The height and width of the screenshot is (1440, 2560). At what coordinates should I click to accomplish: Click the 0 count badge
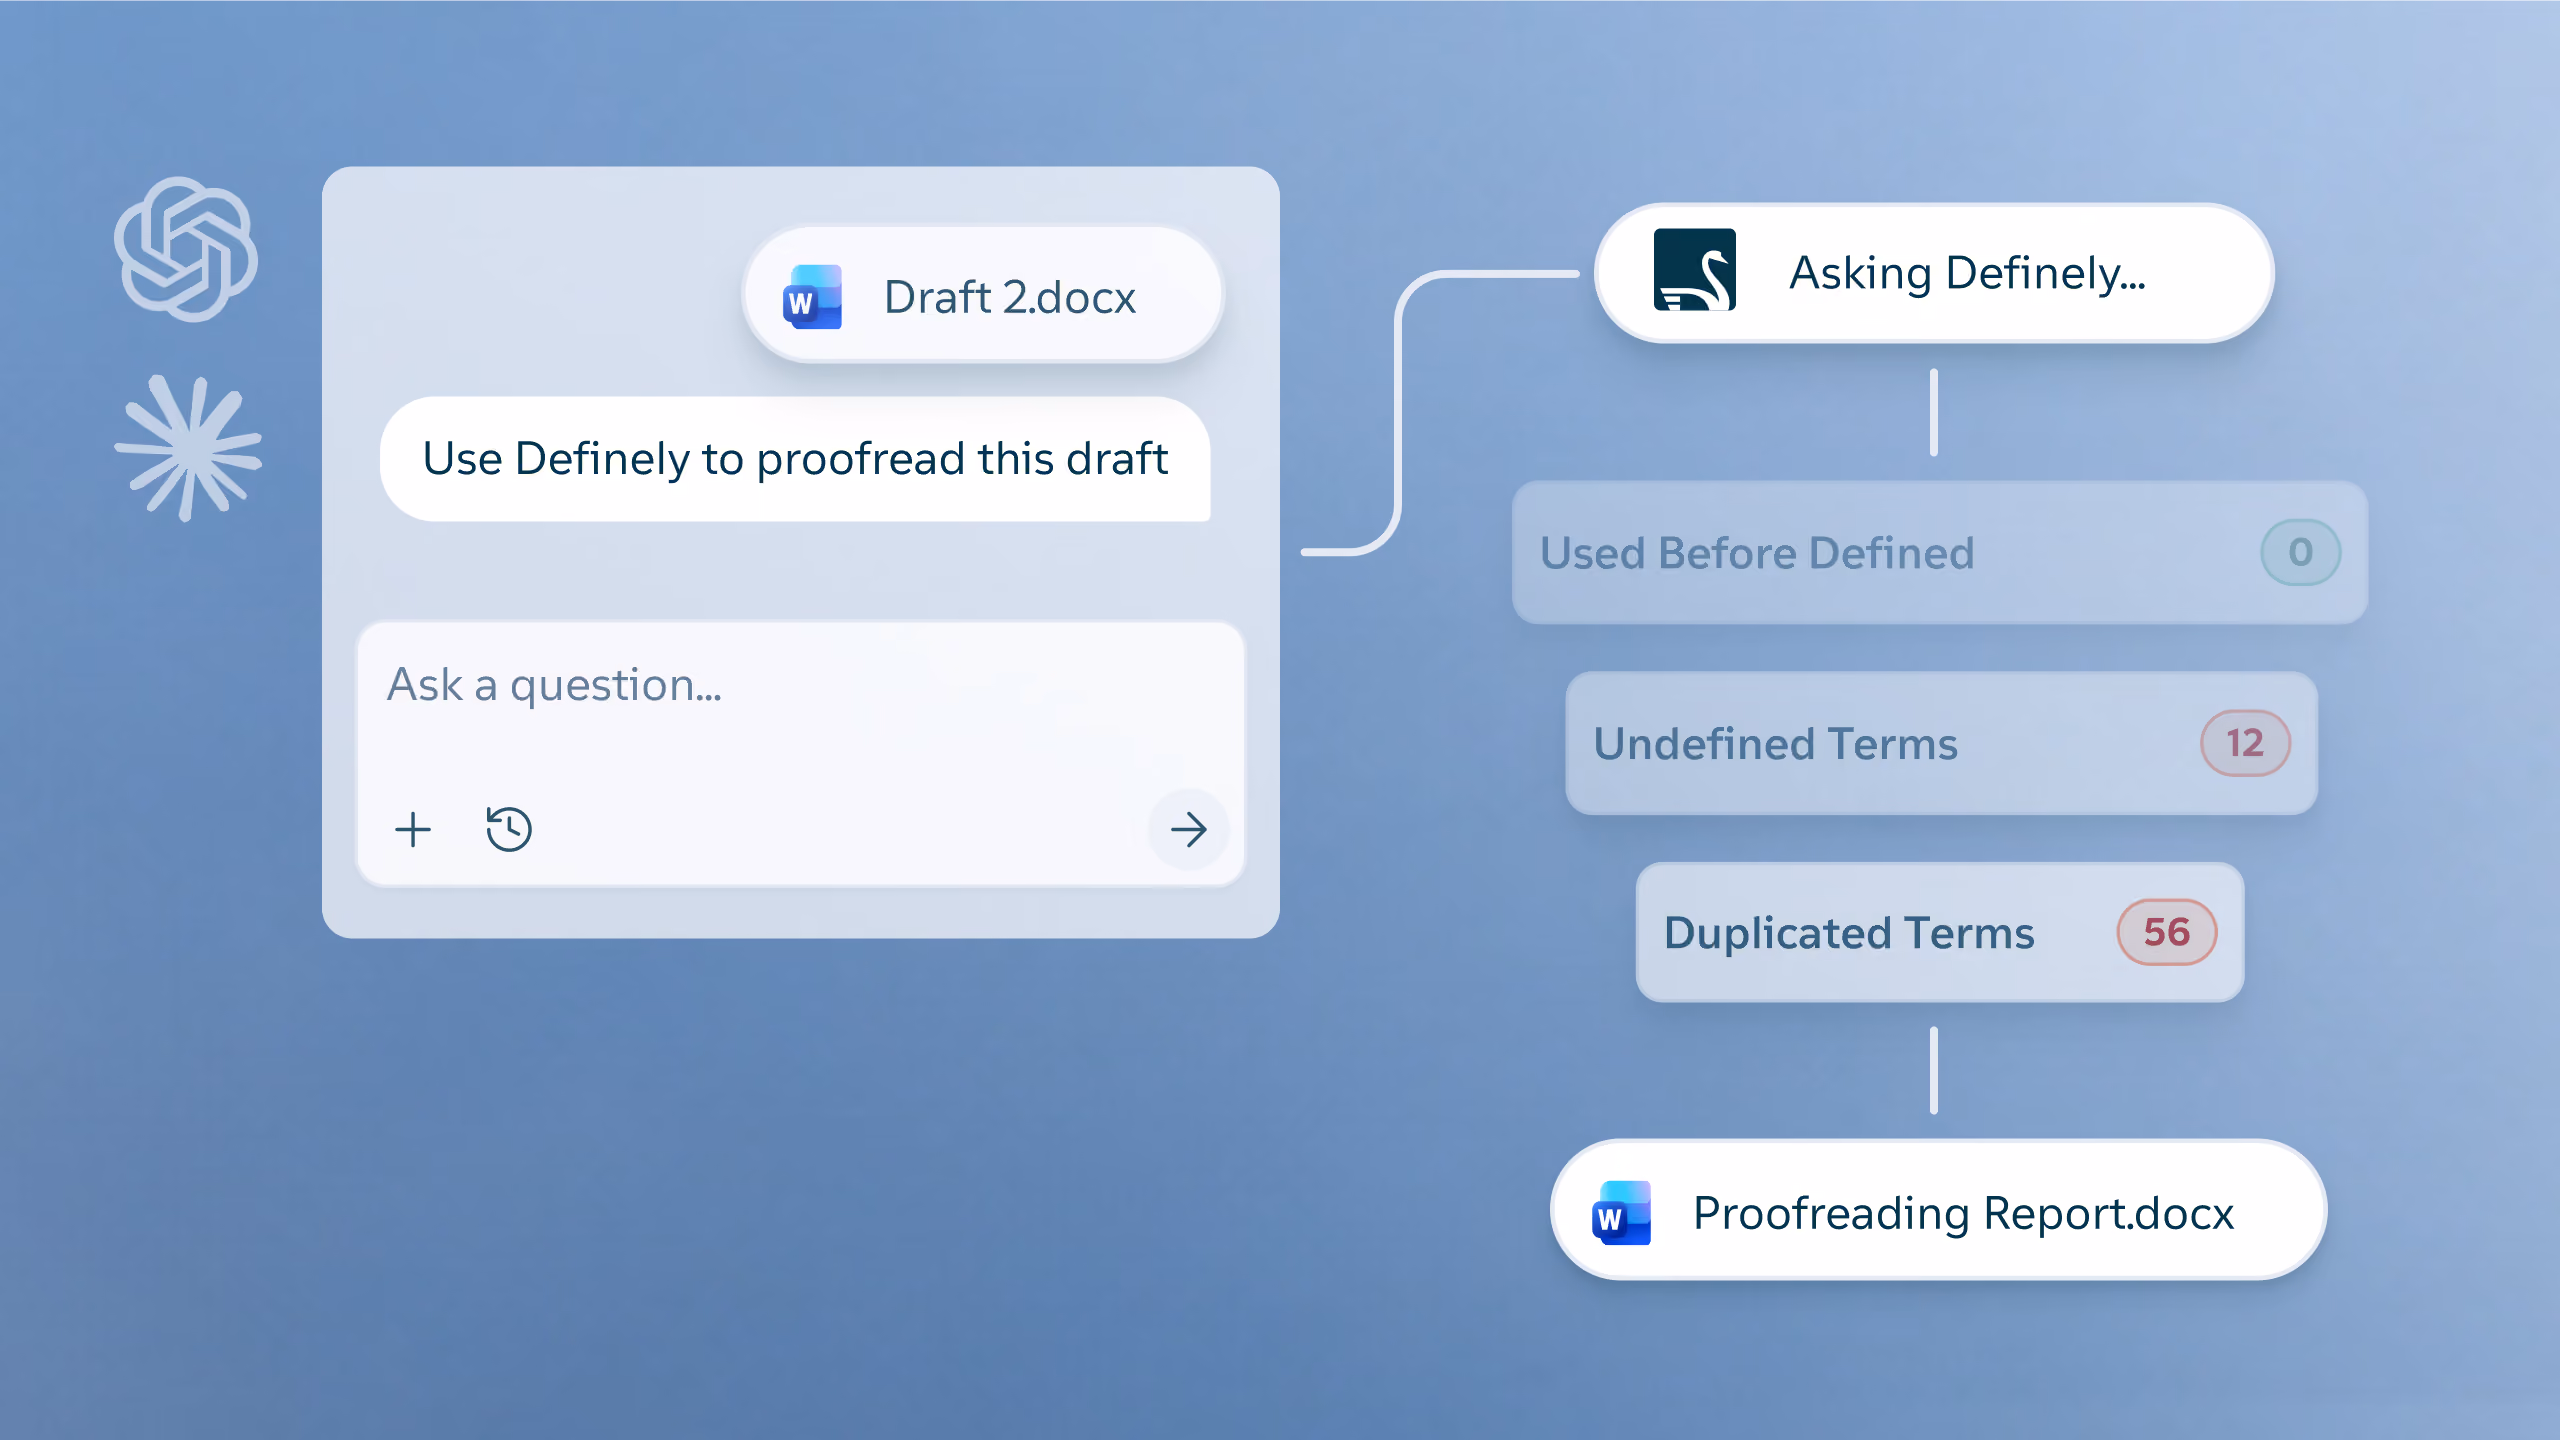pyautogui.click(x=2300, y=552)
